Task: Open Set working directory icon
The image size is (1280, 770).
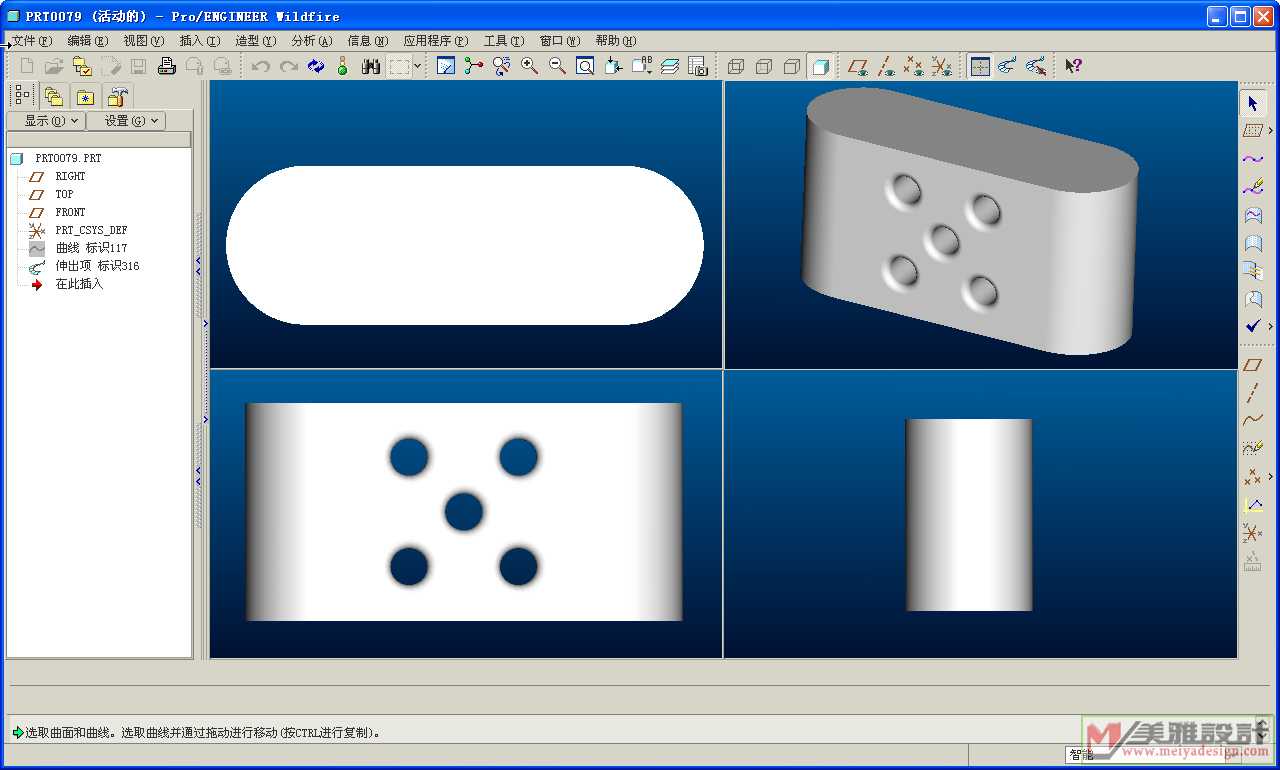Action: coord(82,66)
